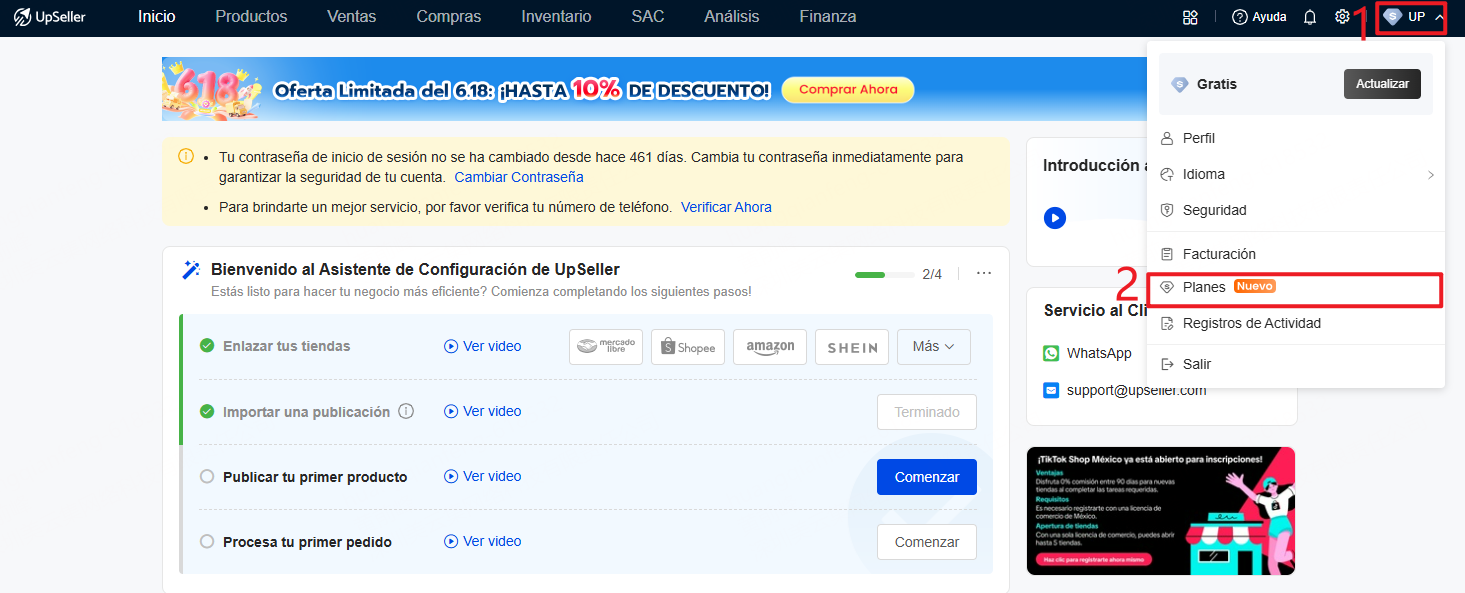Open the Productos menu
This screenshot has width=1465, height=593.
(x=251, y=17)
